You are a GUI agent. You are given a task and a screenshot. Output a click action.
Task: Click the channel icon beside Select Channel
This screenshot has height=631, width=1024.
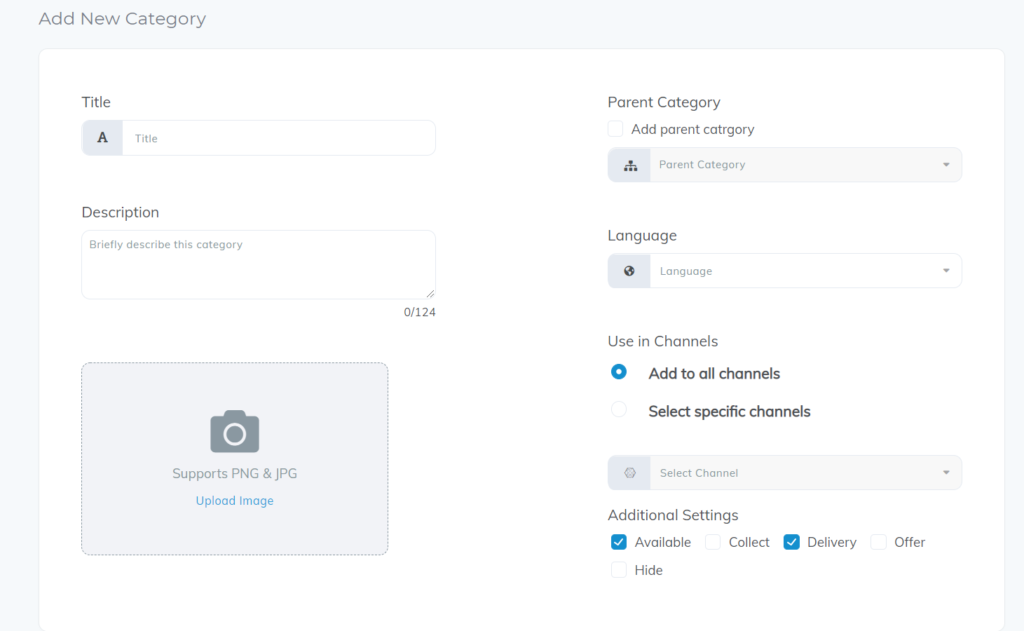[x=630, y=473]
